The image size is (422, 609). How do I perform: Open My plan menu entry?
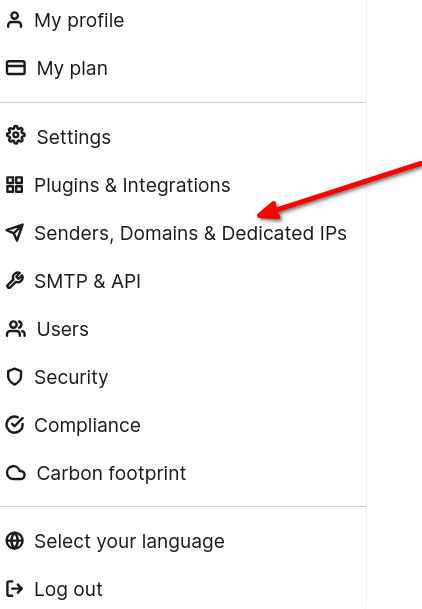click(x=183, y=68)
